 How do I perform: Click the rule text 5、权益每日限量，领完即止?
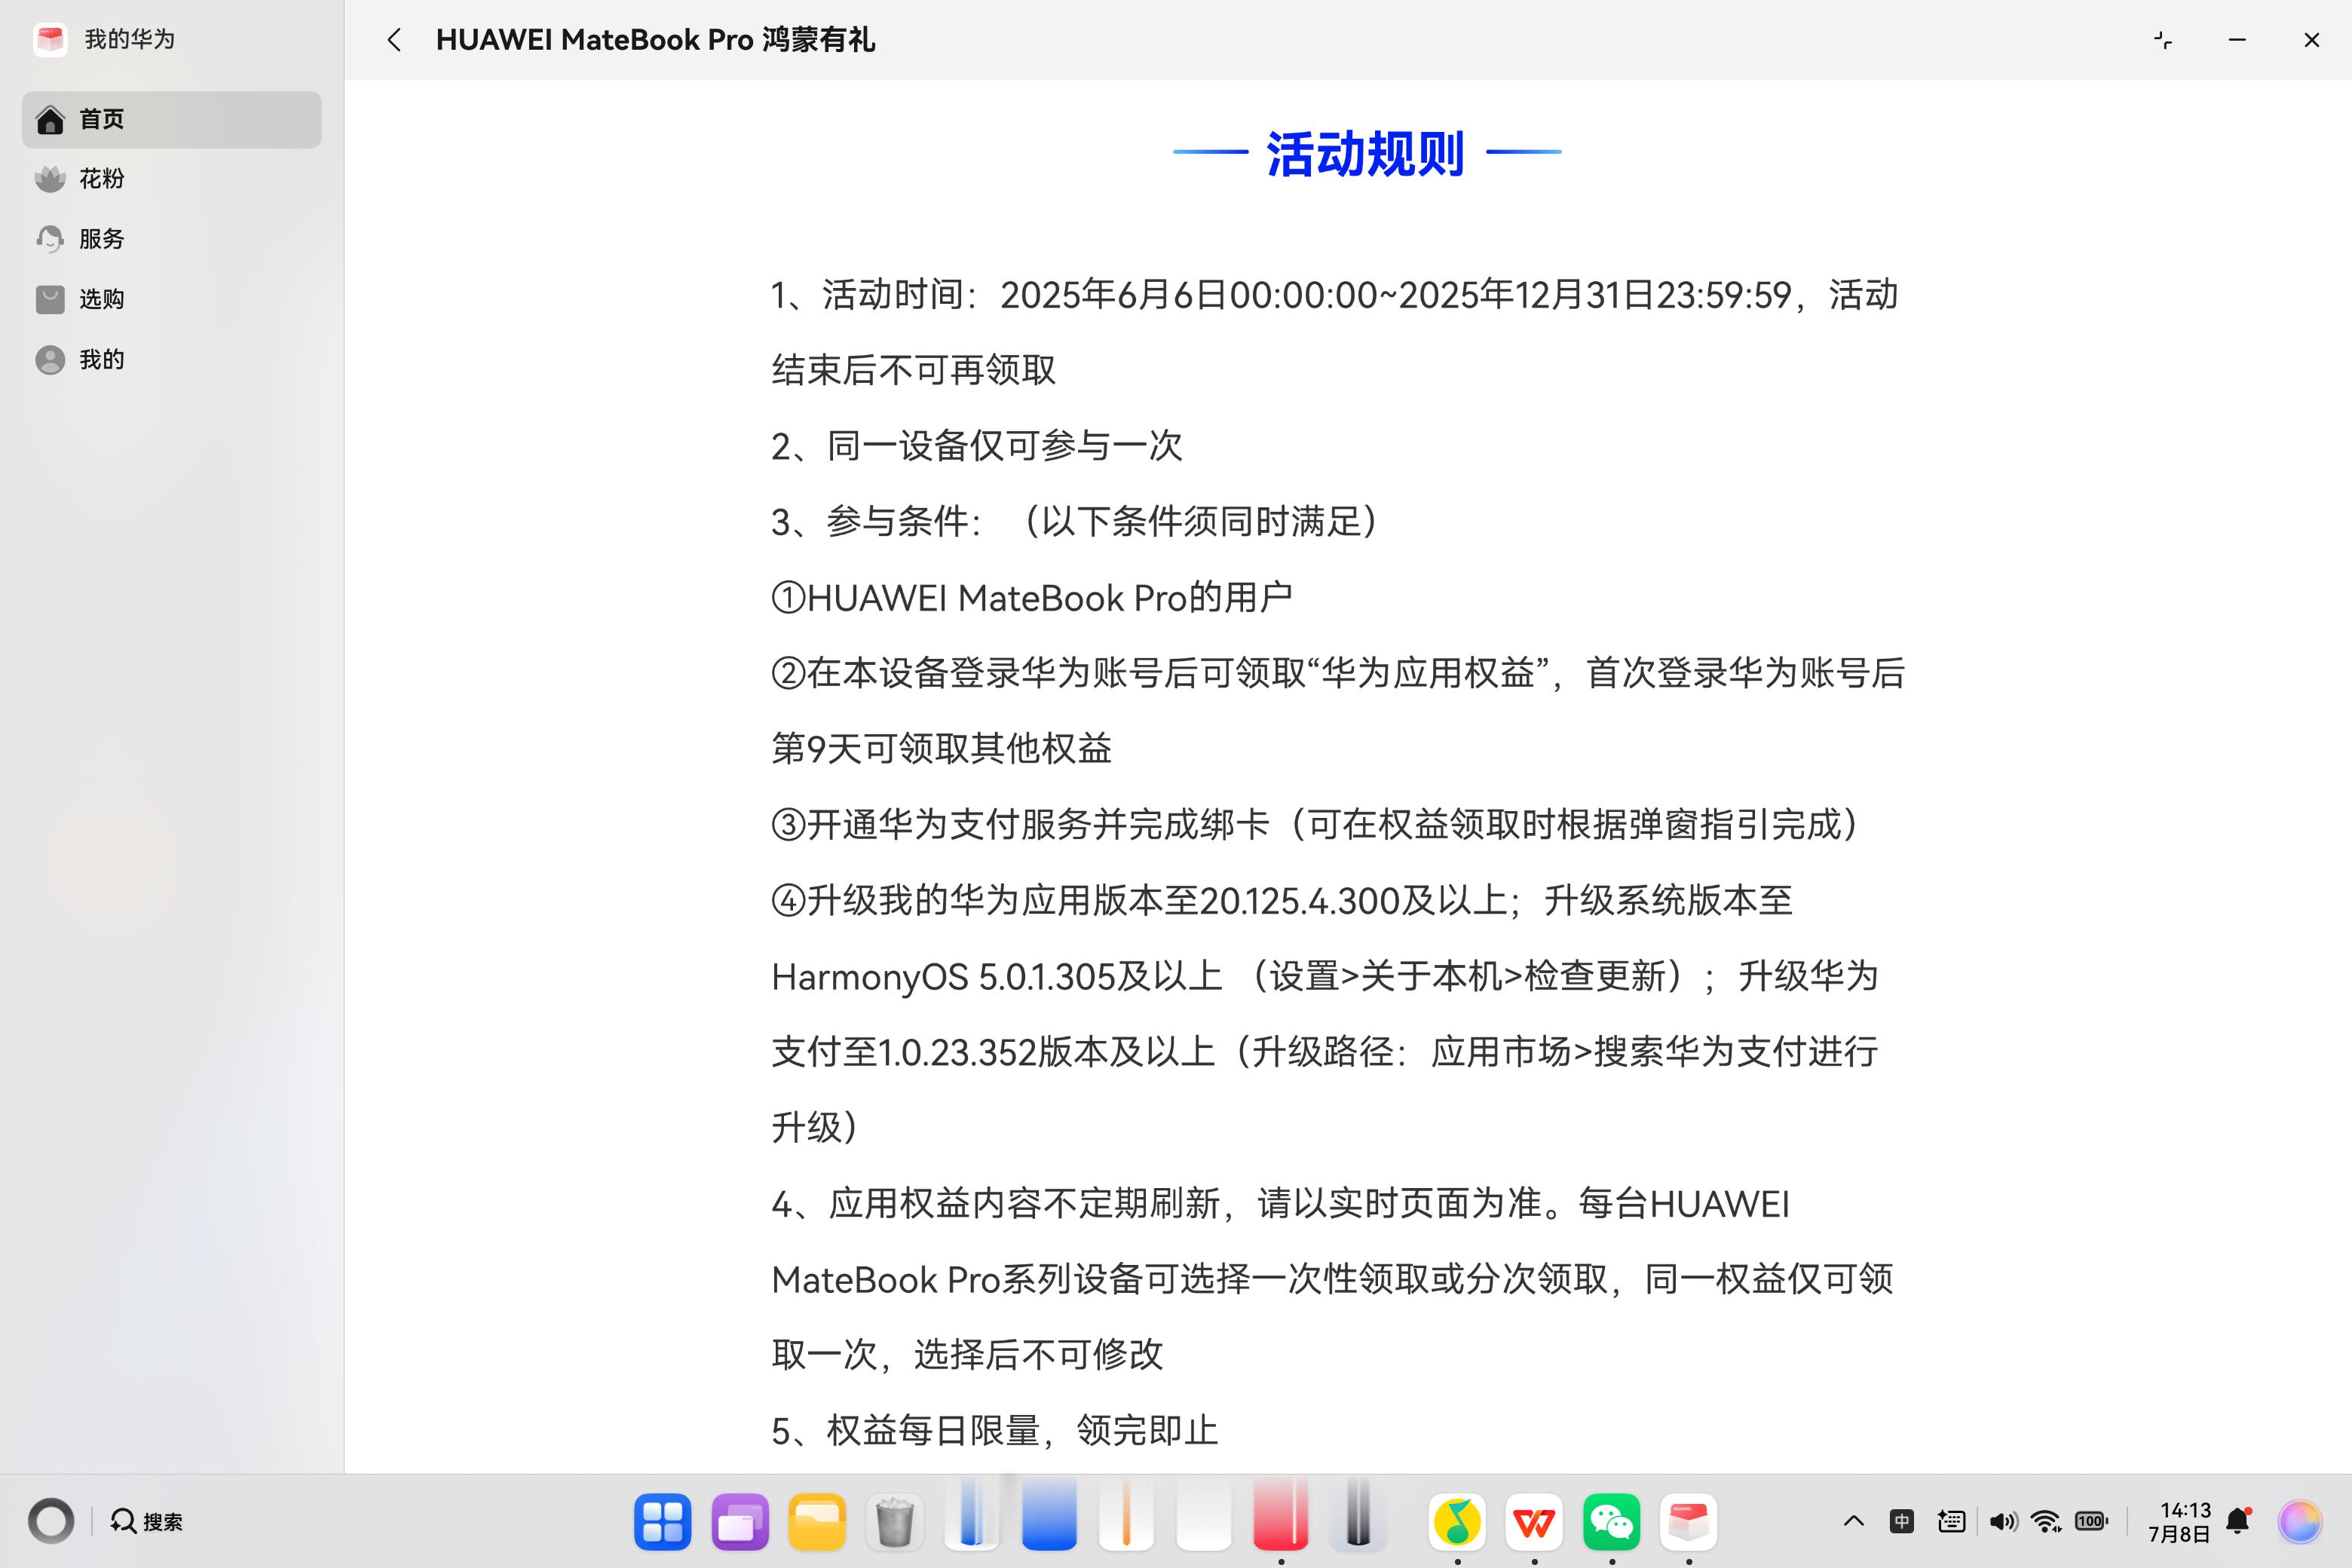(x=995, y=1430)
